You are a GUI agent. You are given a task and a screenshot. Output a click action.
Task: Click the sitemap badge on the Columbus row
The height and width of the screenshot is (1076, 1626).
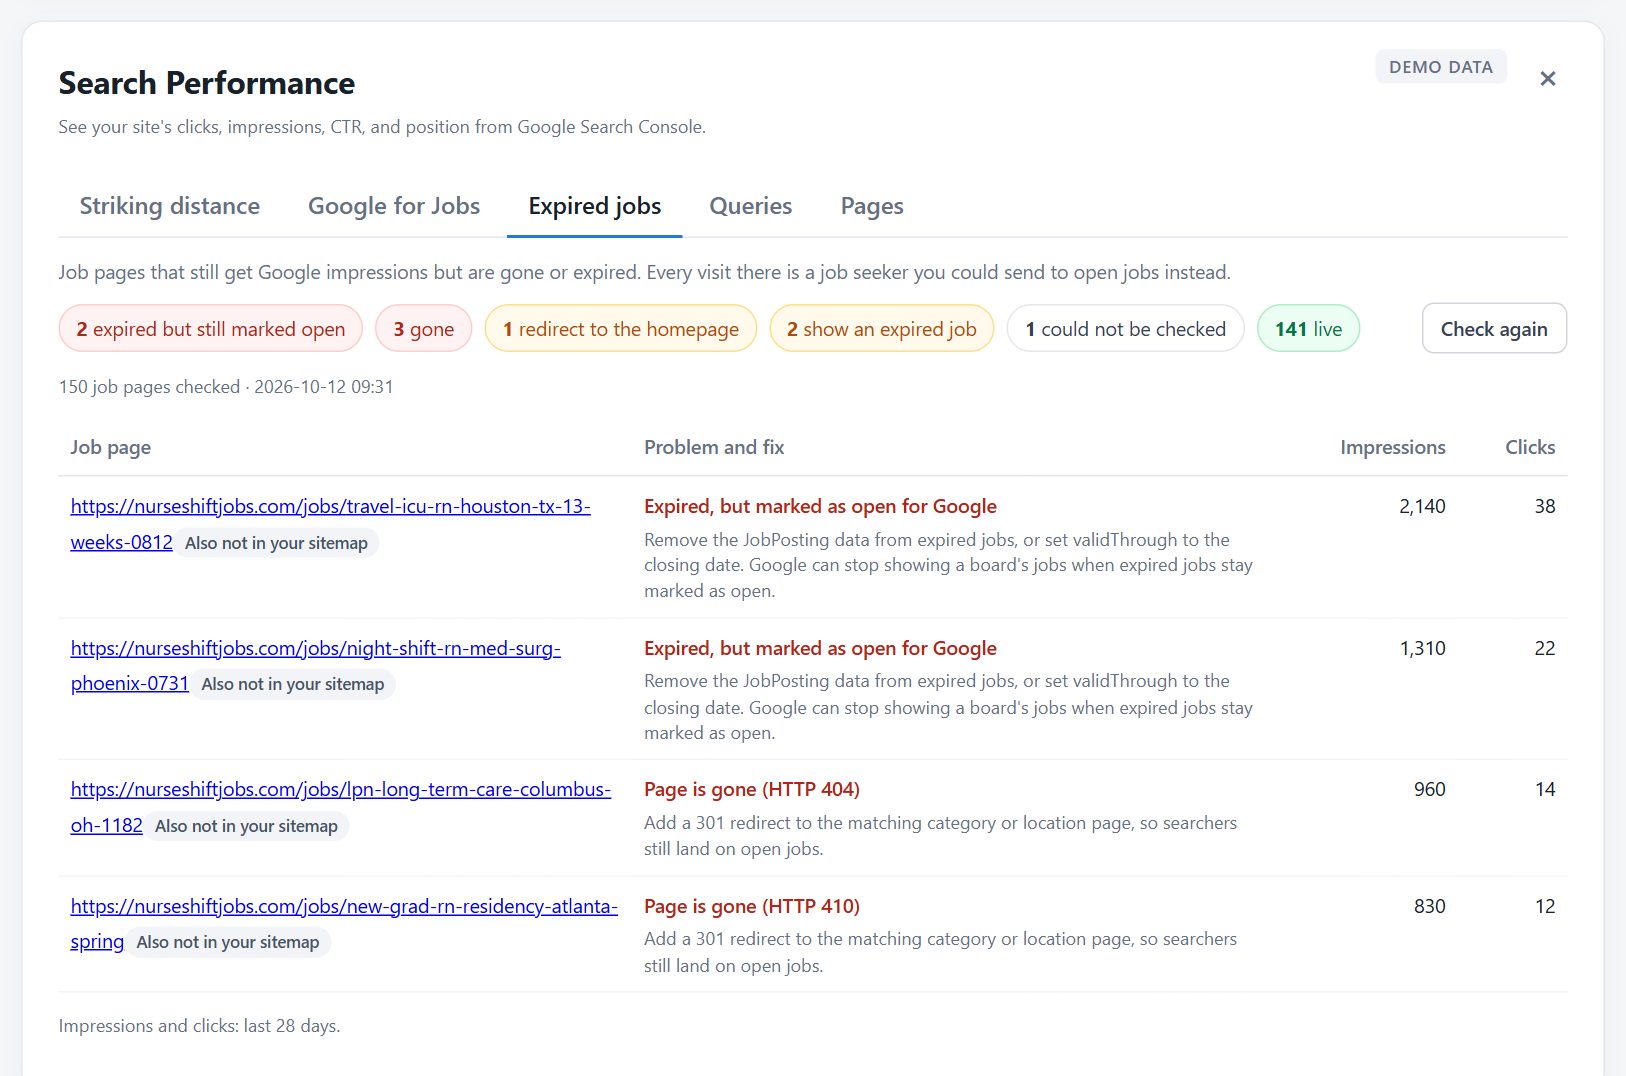point(247,827)
